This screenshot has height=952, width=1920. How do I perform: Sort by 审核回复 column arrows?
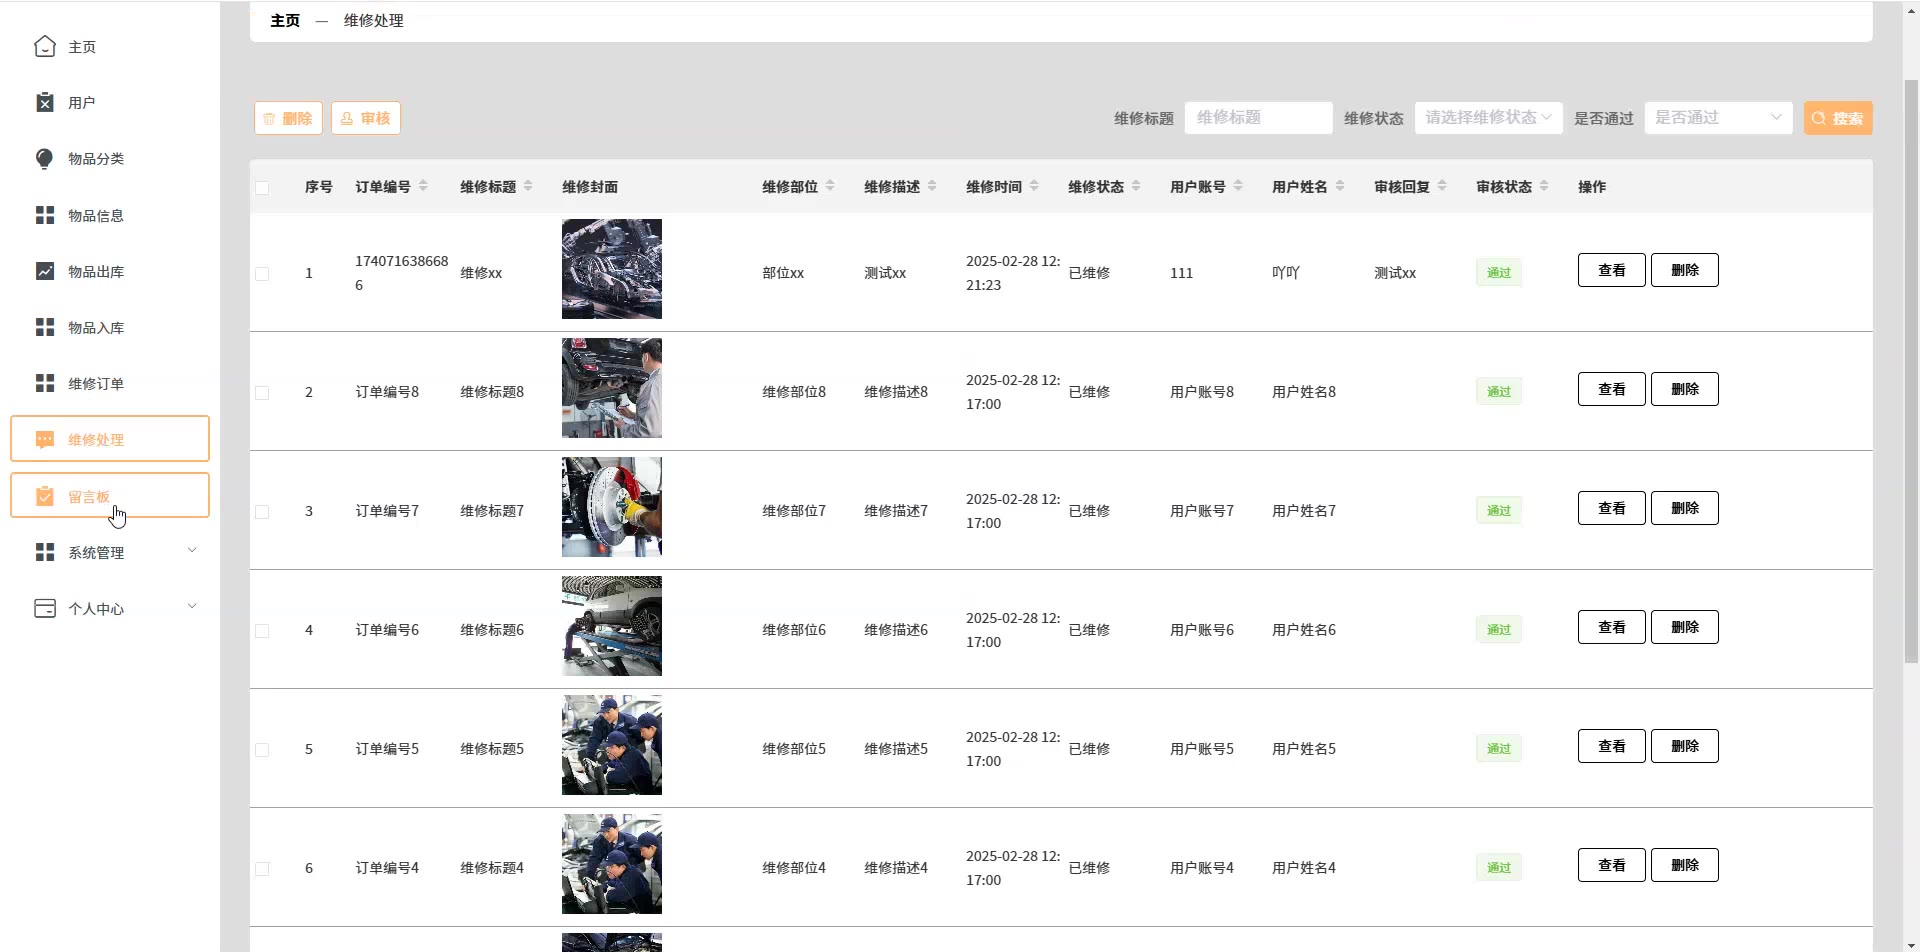(1442, 186)
